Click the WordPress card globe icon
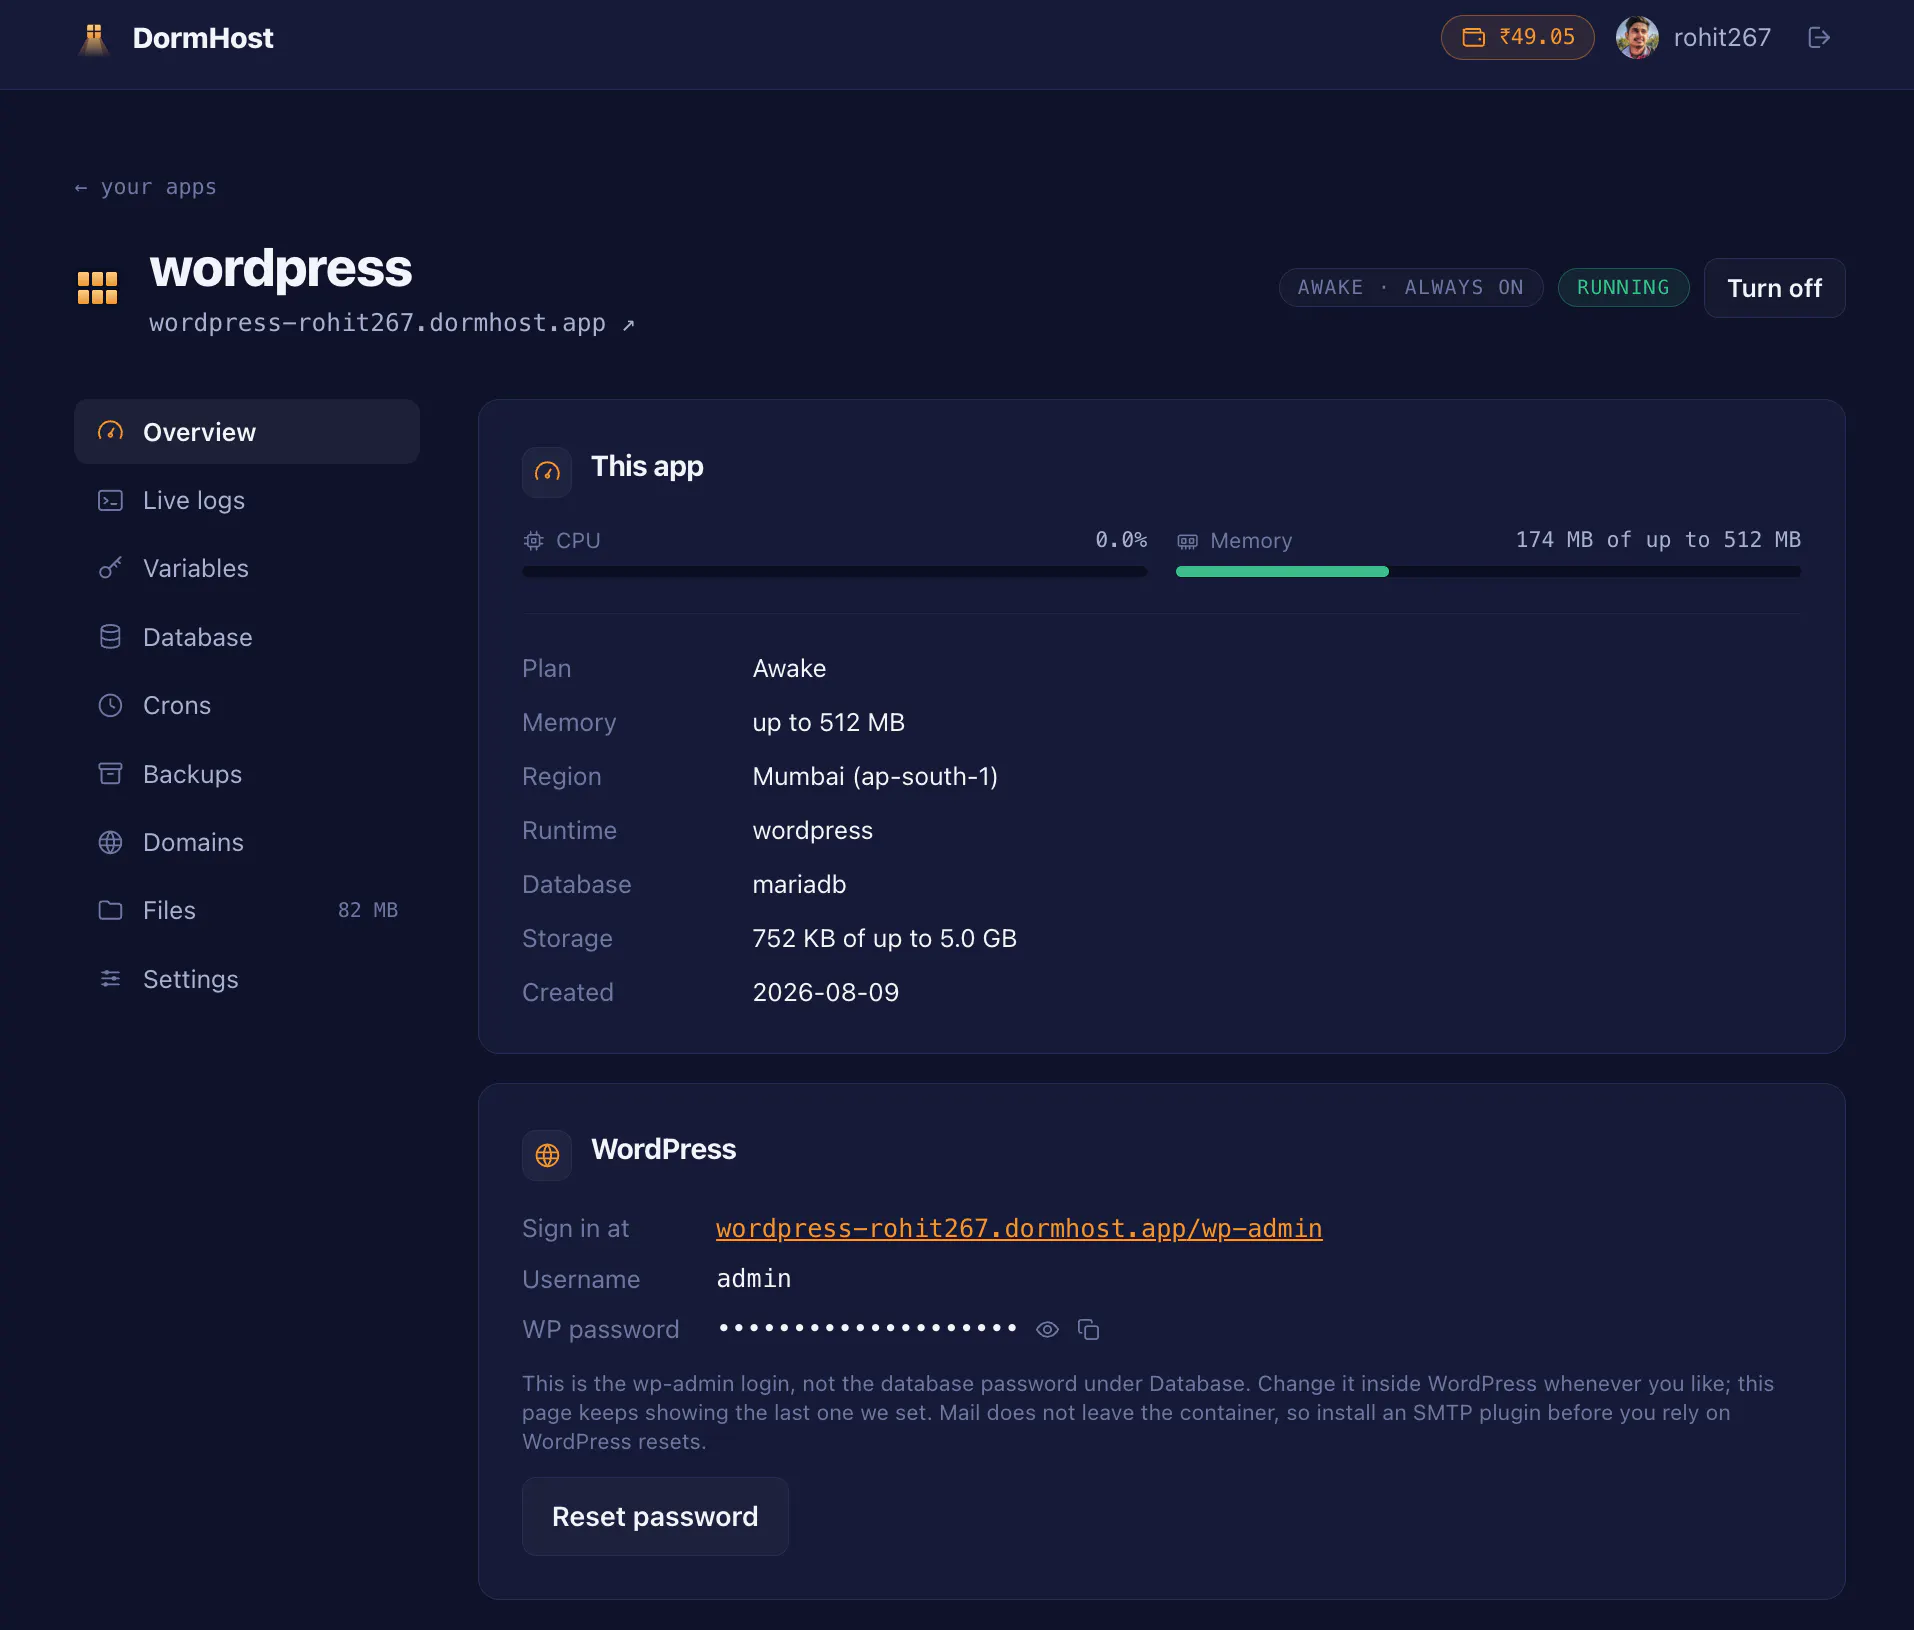This screenshot has width=1914, height=1630. coord(547,1155)
